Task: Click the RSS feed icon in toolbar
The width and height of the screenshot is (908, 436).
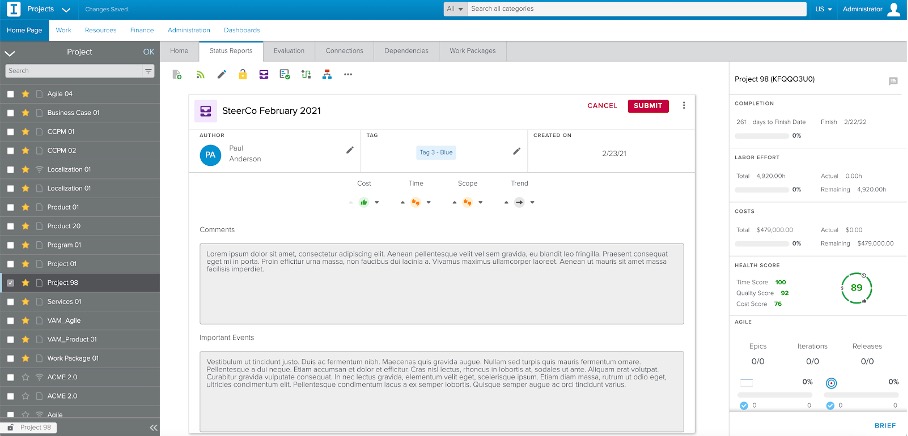Action: [x=199, y=74]
